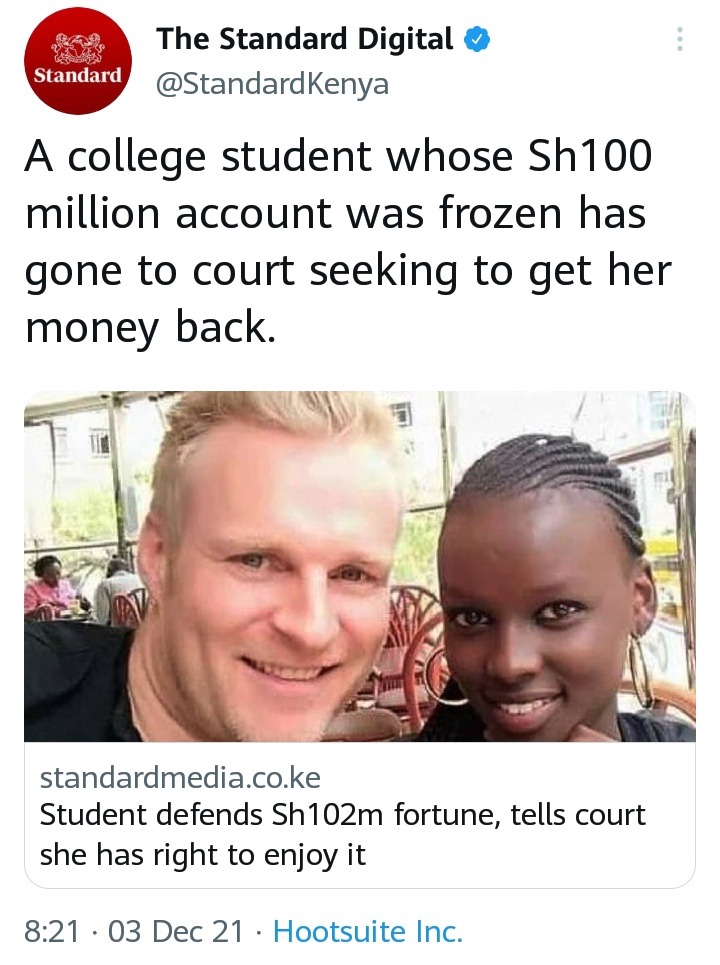This screenshot has width=720, height=965.
Task: Open The Standard Digital account name
Action: [305, 39]
